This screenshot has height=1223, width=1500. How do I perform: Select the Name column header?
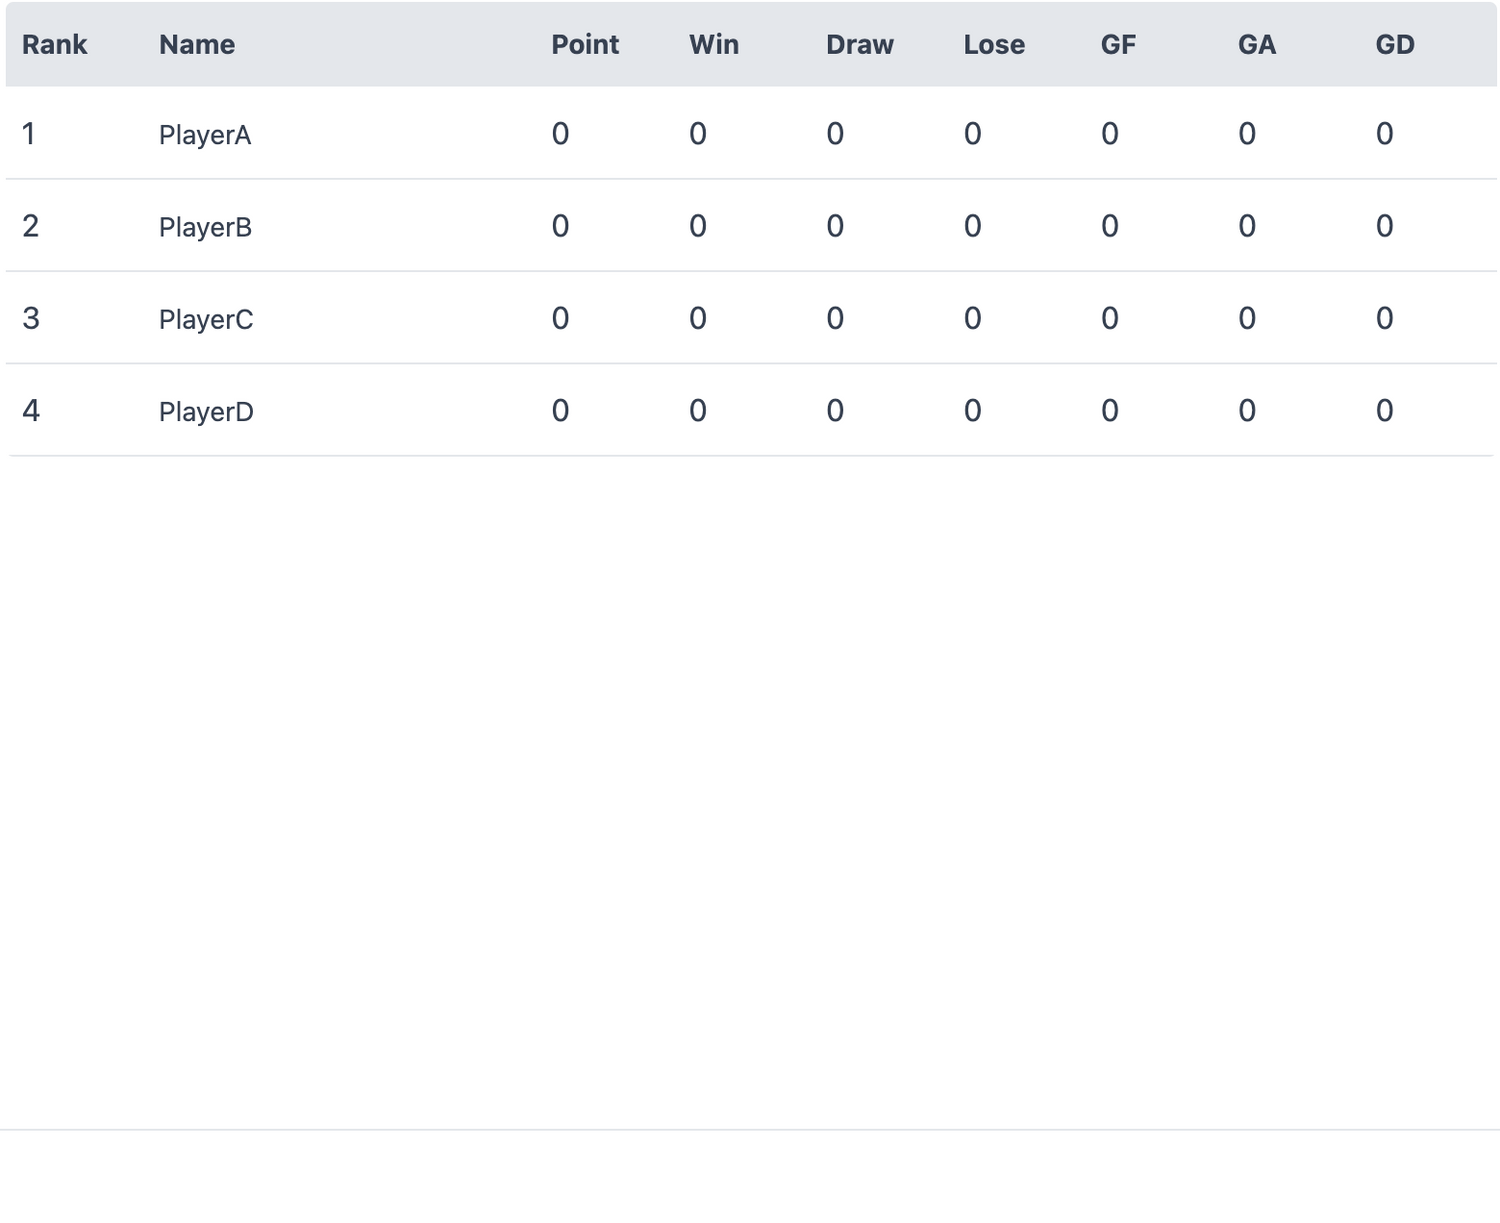click(x=197, y=45)
